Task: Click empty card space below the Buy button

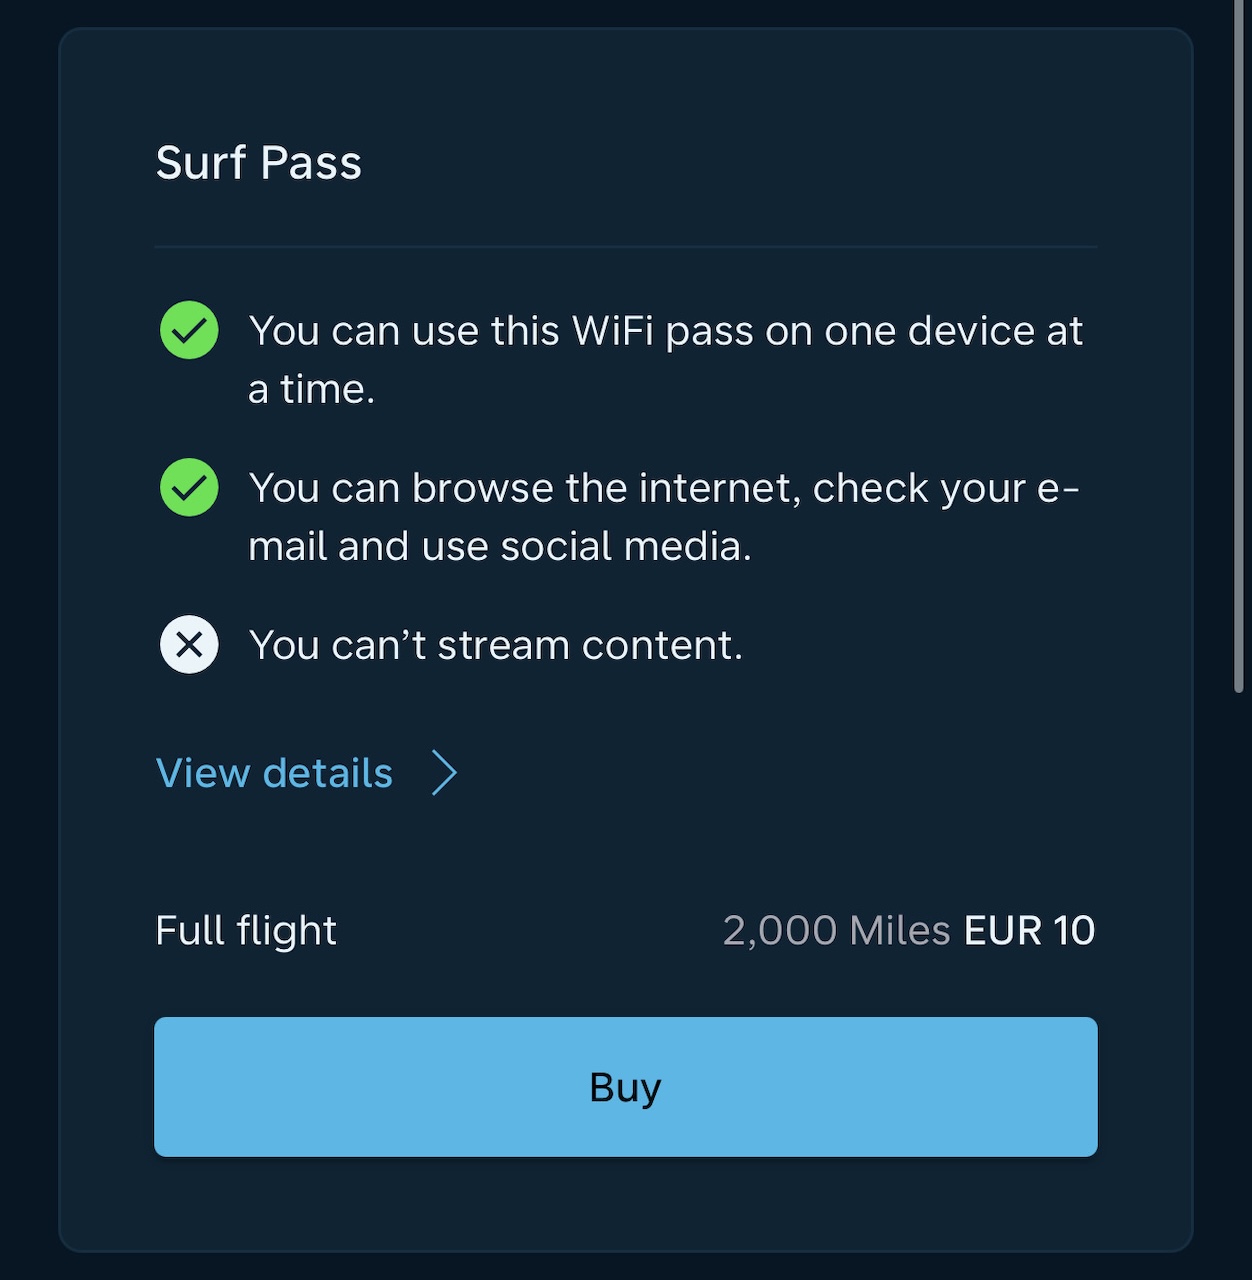Action: [x=626, y=1204]
